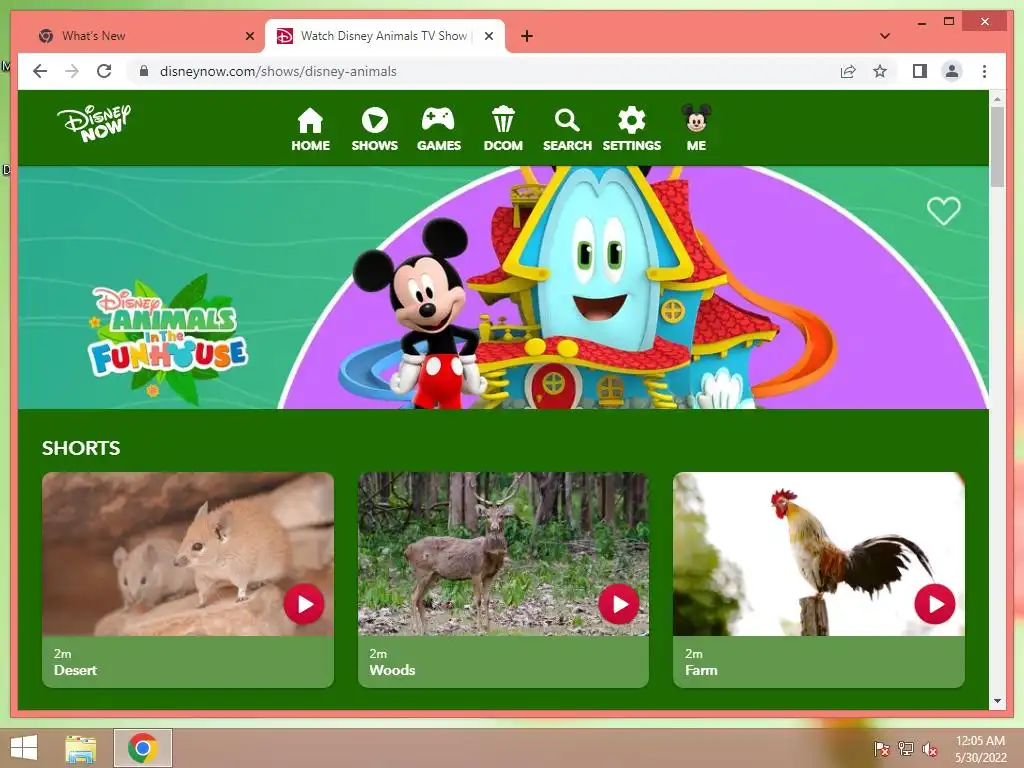
Task: Open the Home section in DisneyNOW
Action: [x=310, y=129]
